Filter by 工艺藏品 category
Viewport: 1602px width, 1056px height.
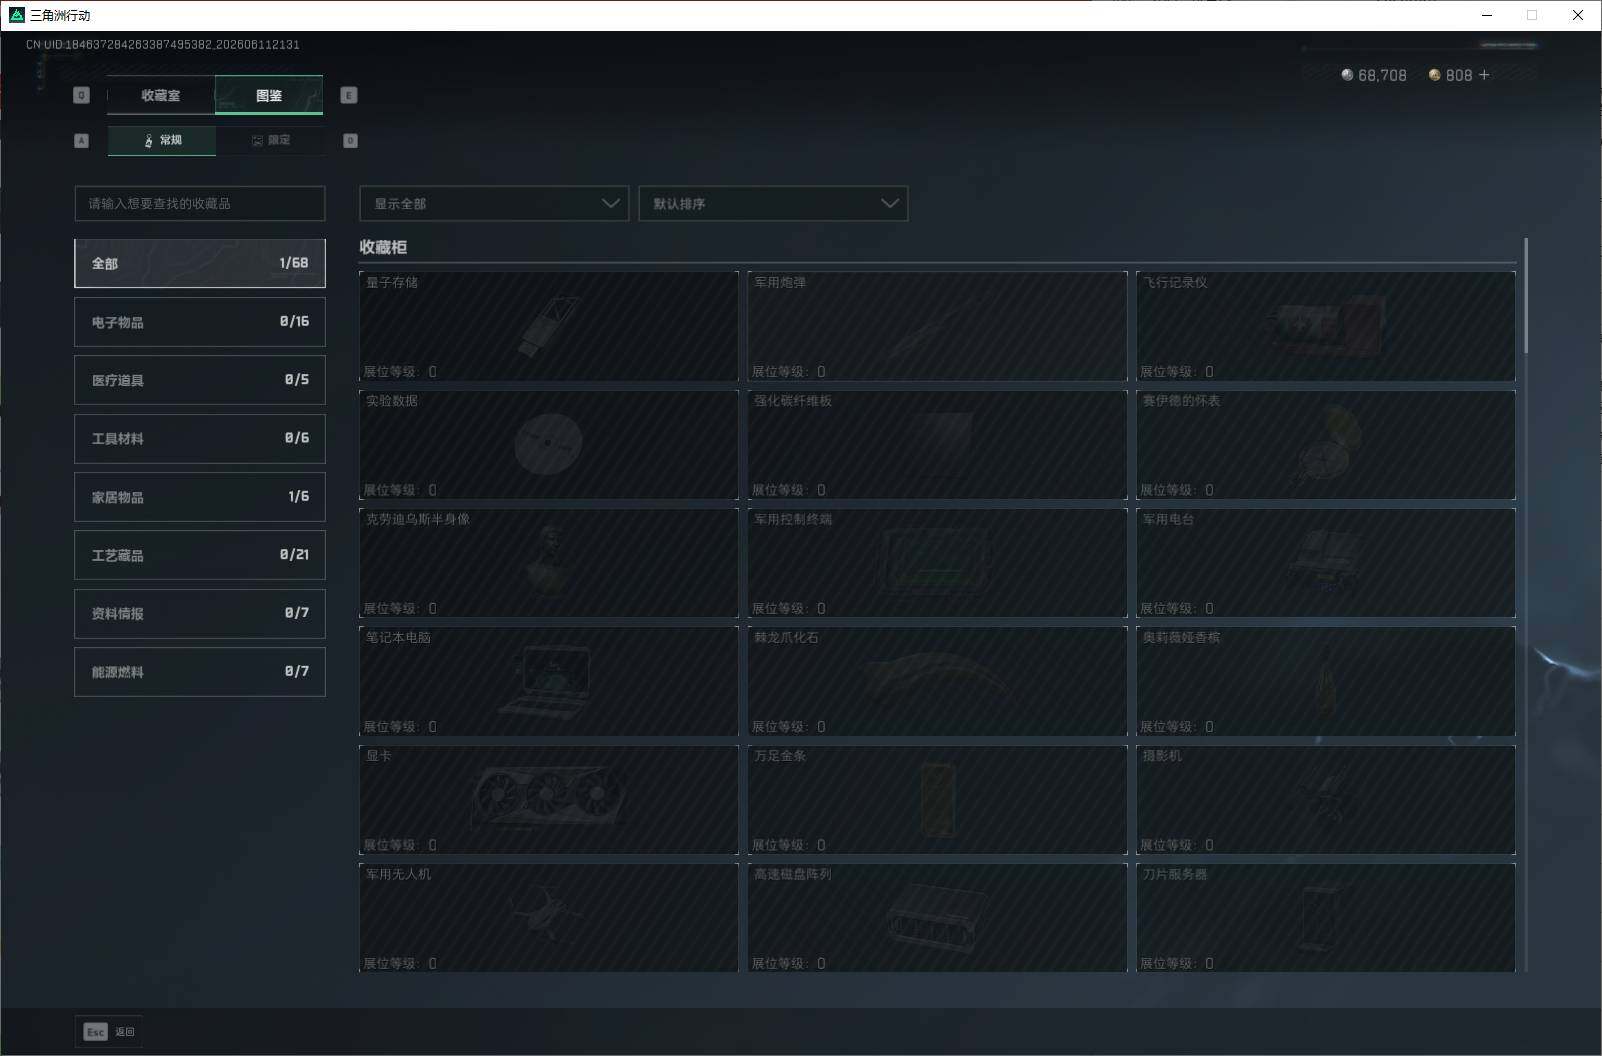click(200, 555)
